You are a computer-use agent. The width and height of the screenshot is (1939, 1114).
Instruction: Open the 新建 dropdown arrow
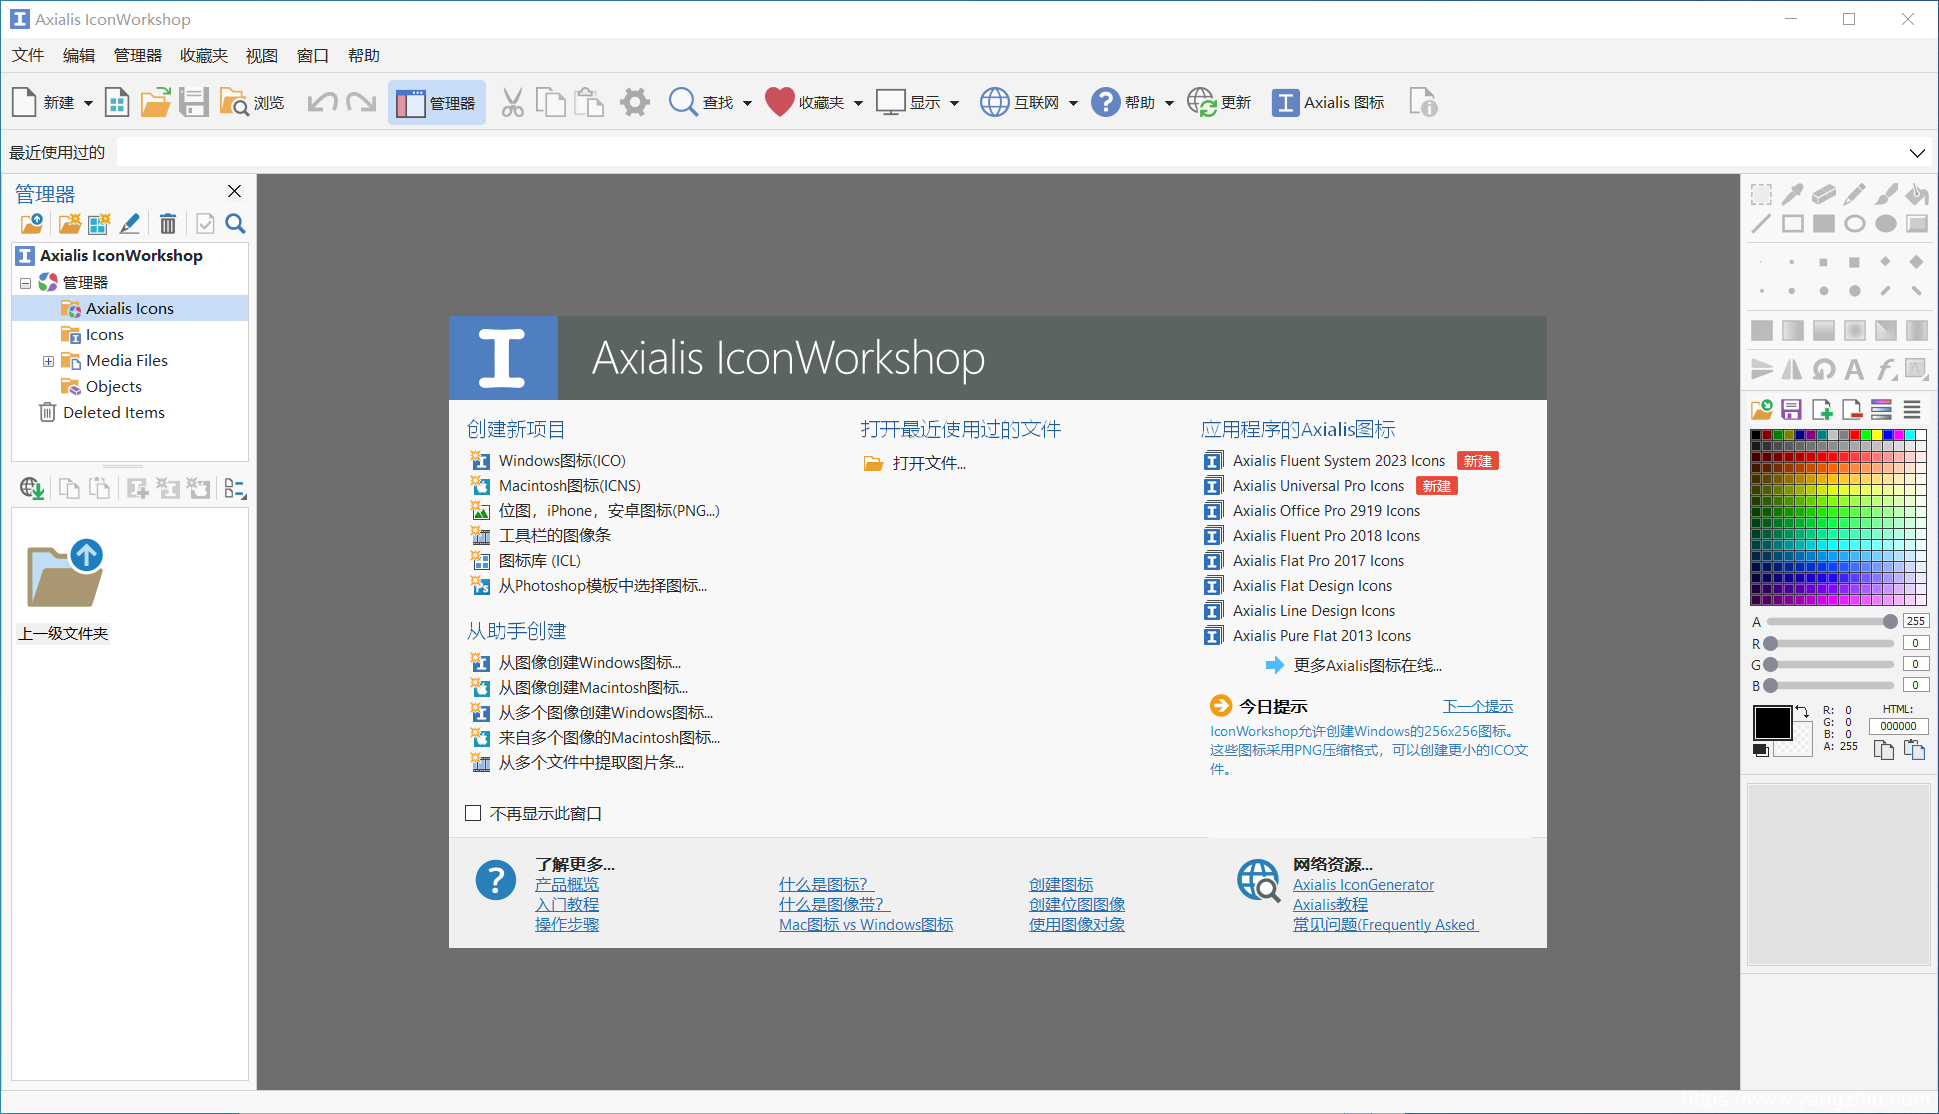(88, 103)
